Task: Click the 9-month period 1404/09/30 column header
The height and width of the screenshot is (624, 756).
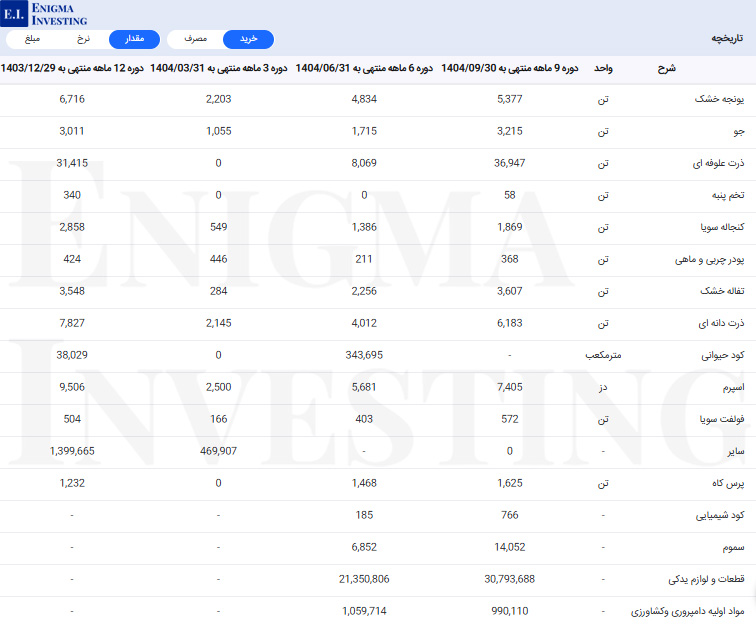Action: (x=509, y=68)
